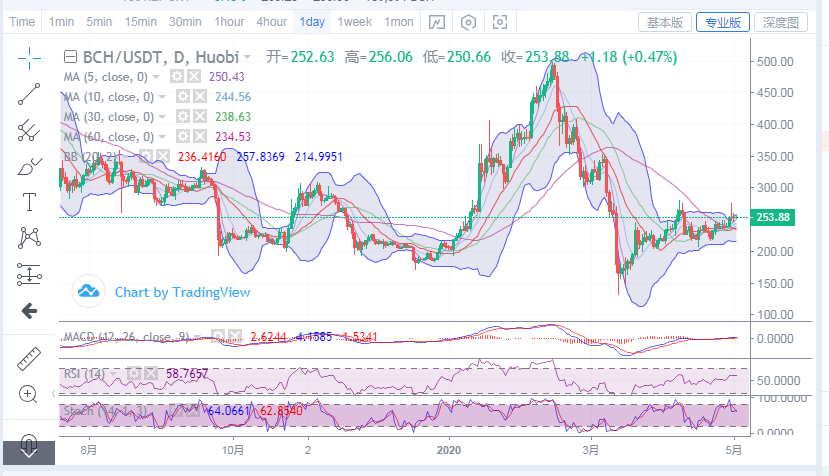Open settings for MA (5, close, 0)
The height and width of the screenshot is (476, 829).
click(x=177, y=77)
